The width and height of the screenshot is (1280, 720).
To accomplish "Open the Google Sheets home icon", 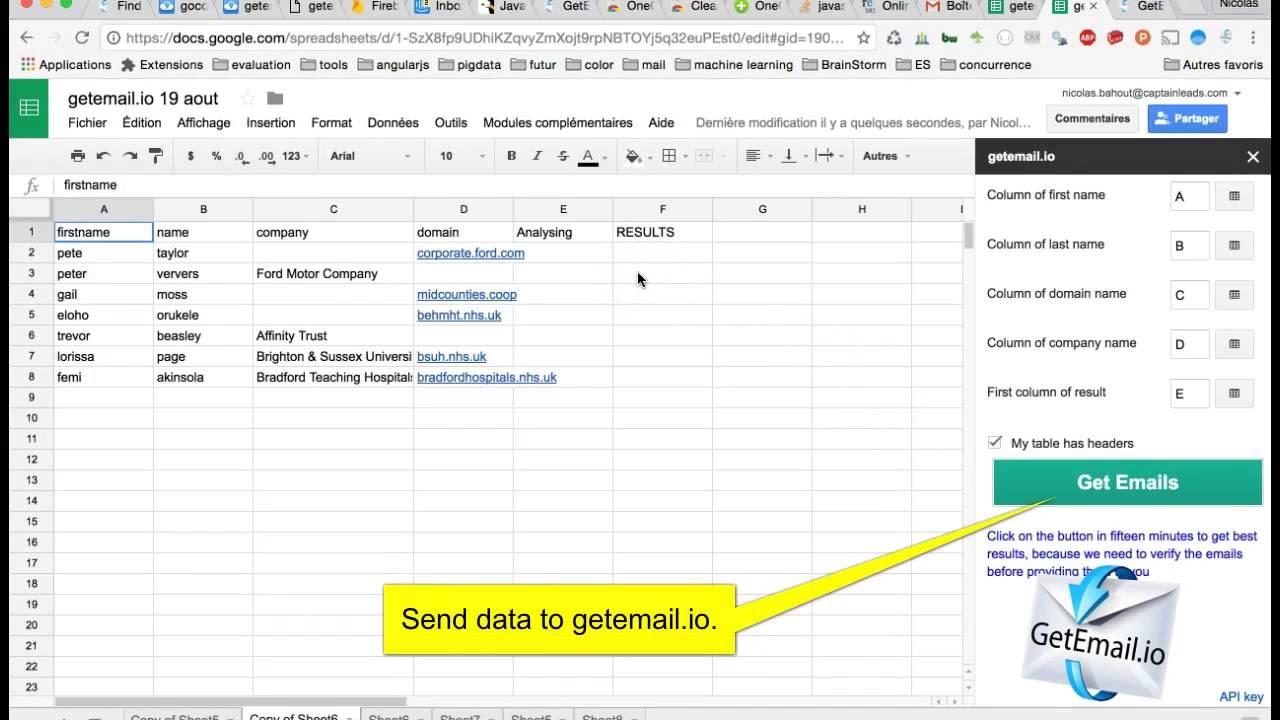I will pos(29,109).
